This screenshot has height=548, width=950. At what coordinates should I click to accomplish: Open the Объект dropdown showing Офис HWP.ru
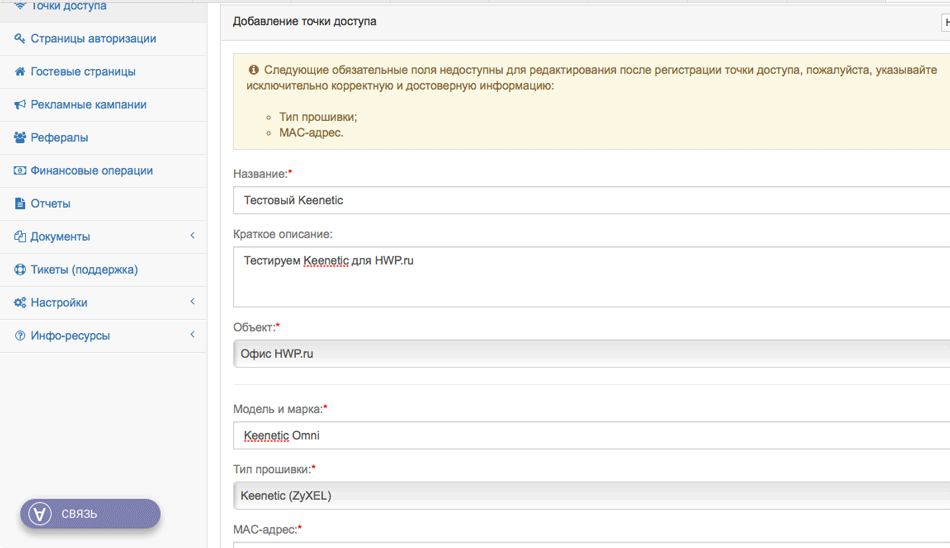[590, 354]
